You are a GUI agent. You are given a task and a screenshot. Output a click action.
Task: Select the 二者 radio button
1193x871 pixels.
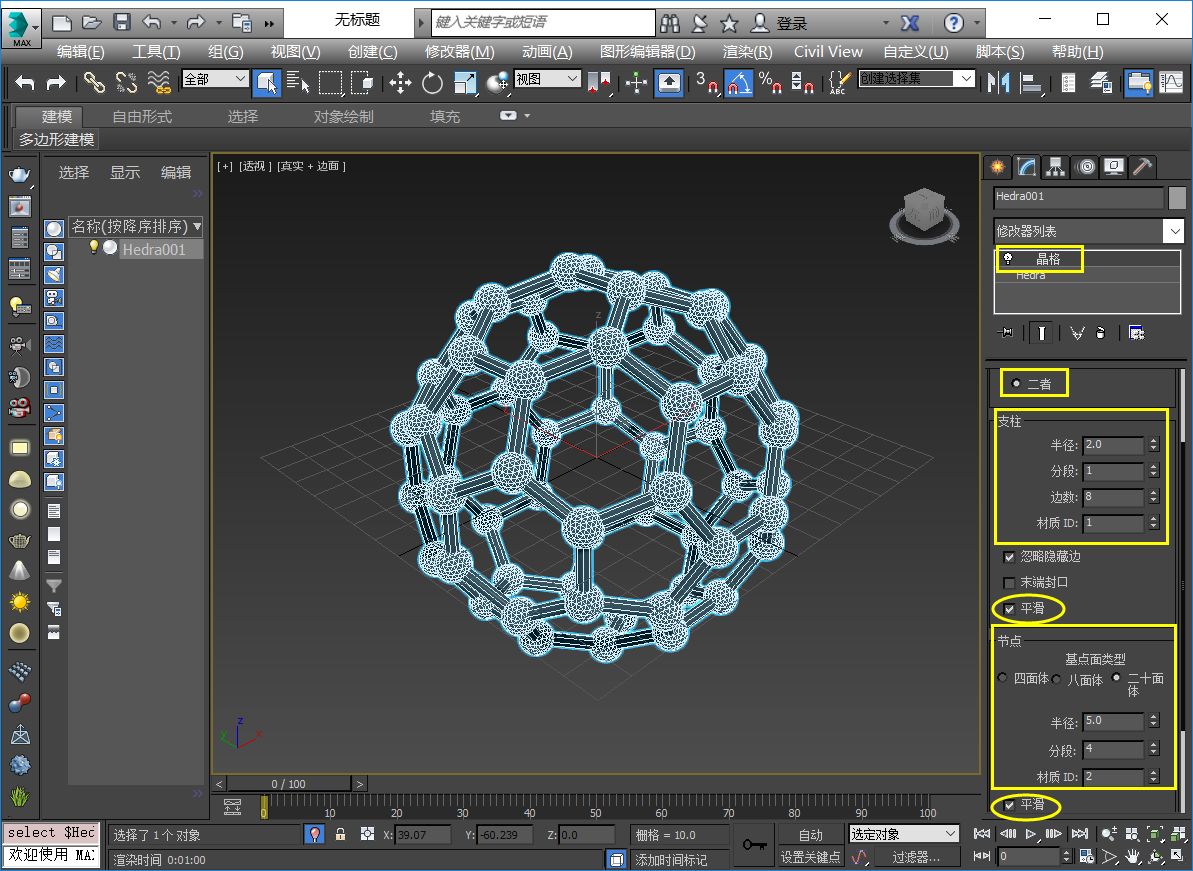coord(1016,383)
